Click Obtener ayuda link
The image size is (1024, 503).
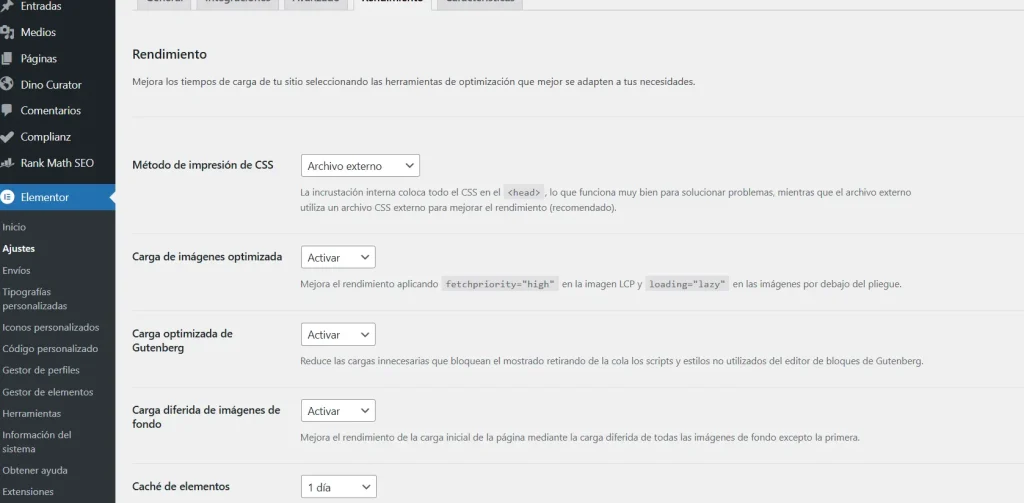[35, 470]
